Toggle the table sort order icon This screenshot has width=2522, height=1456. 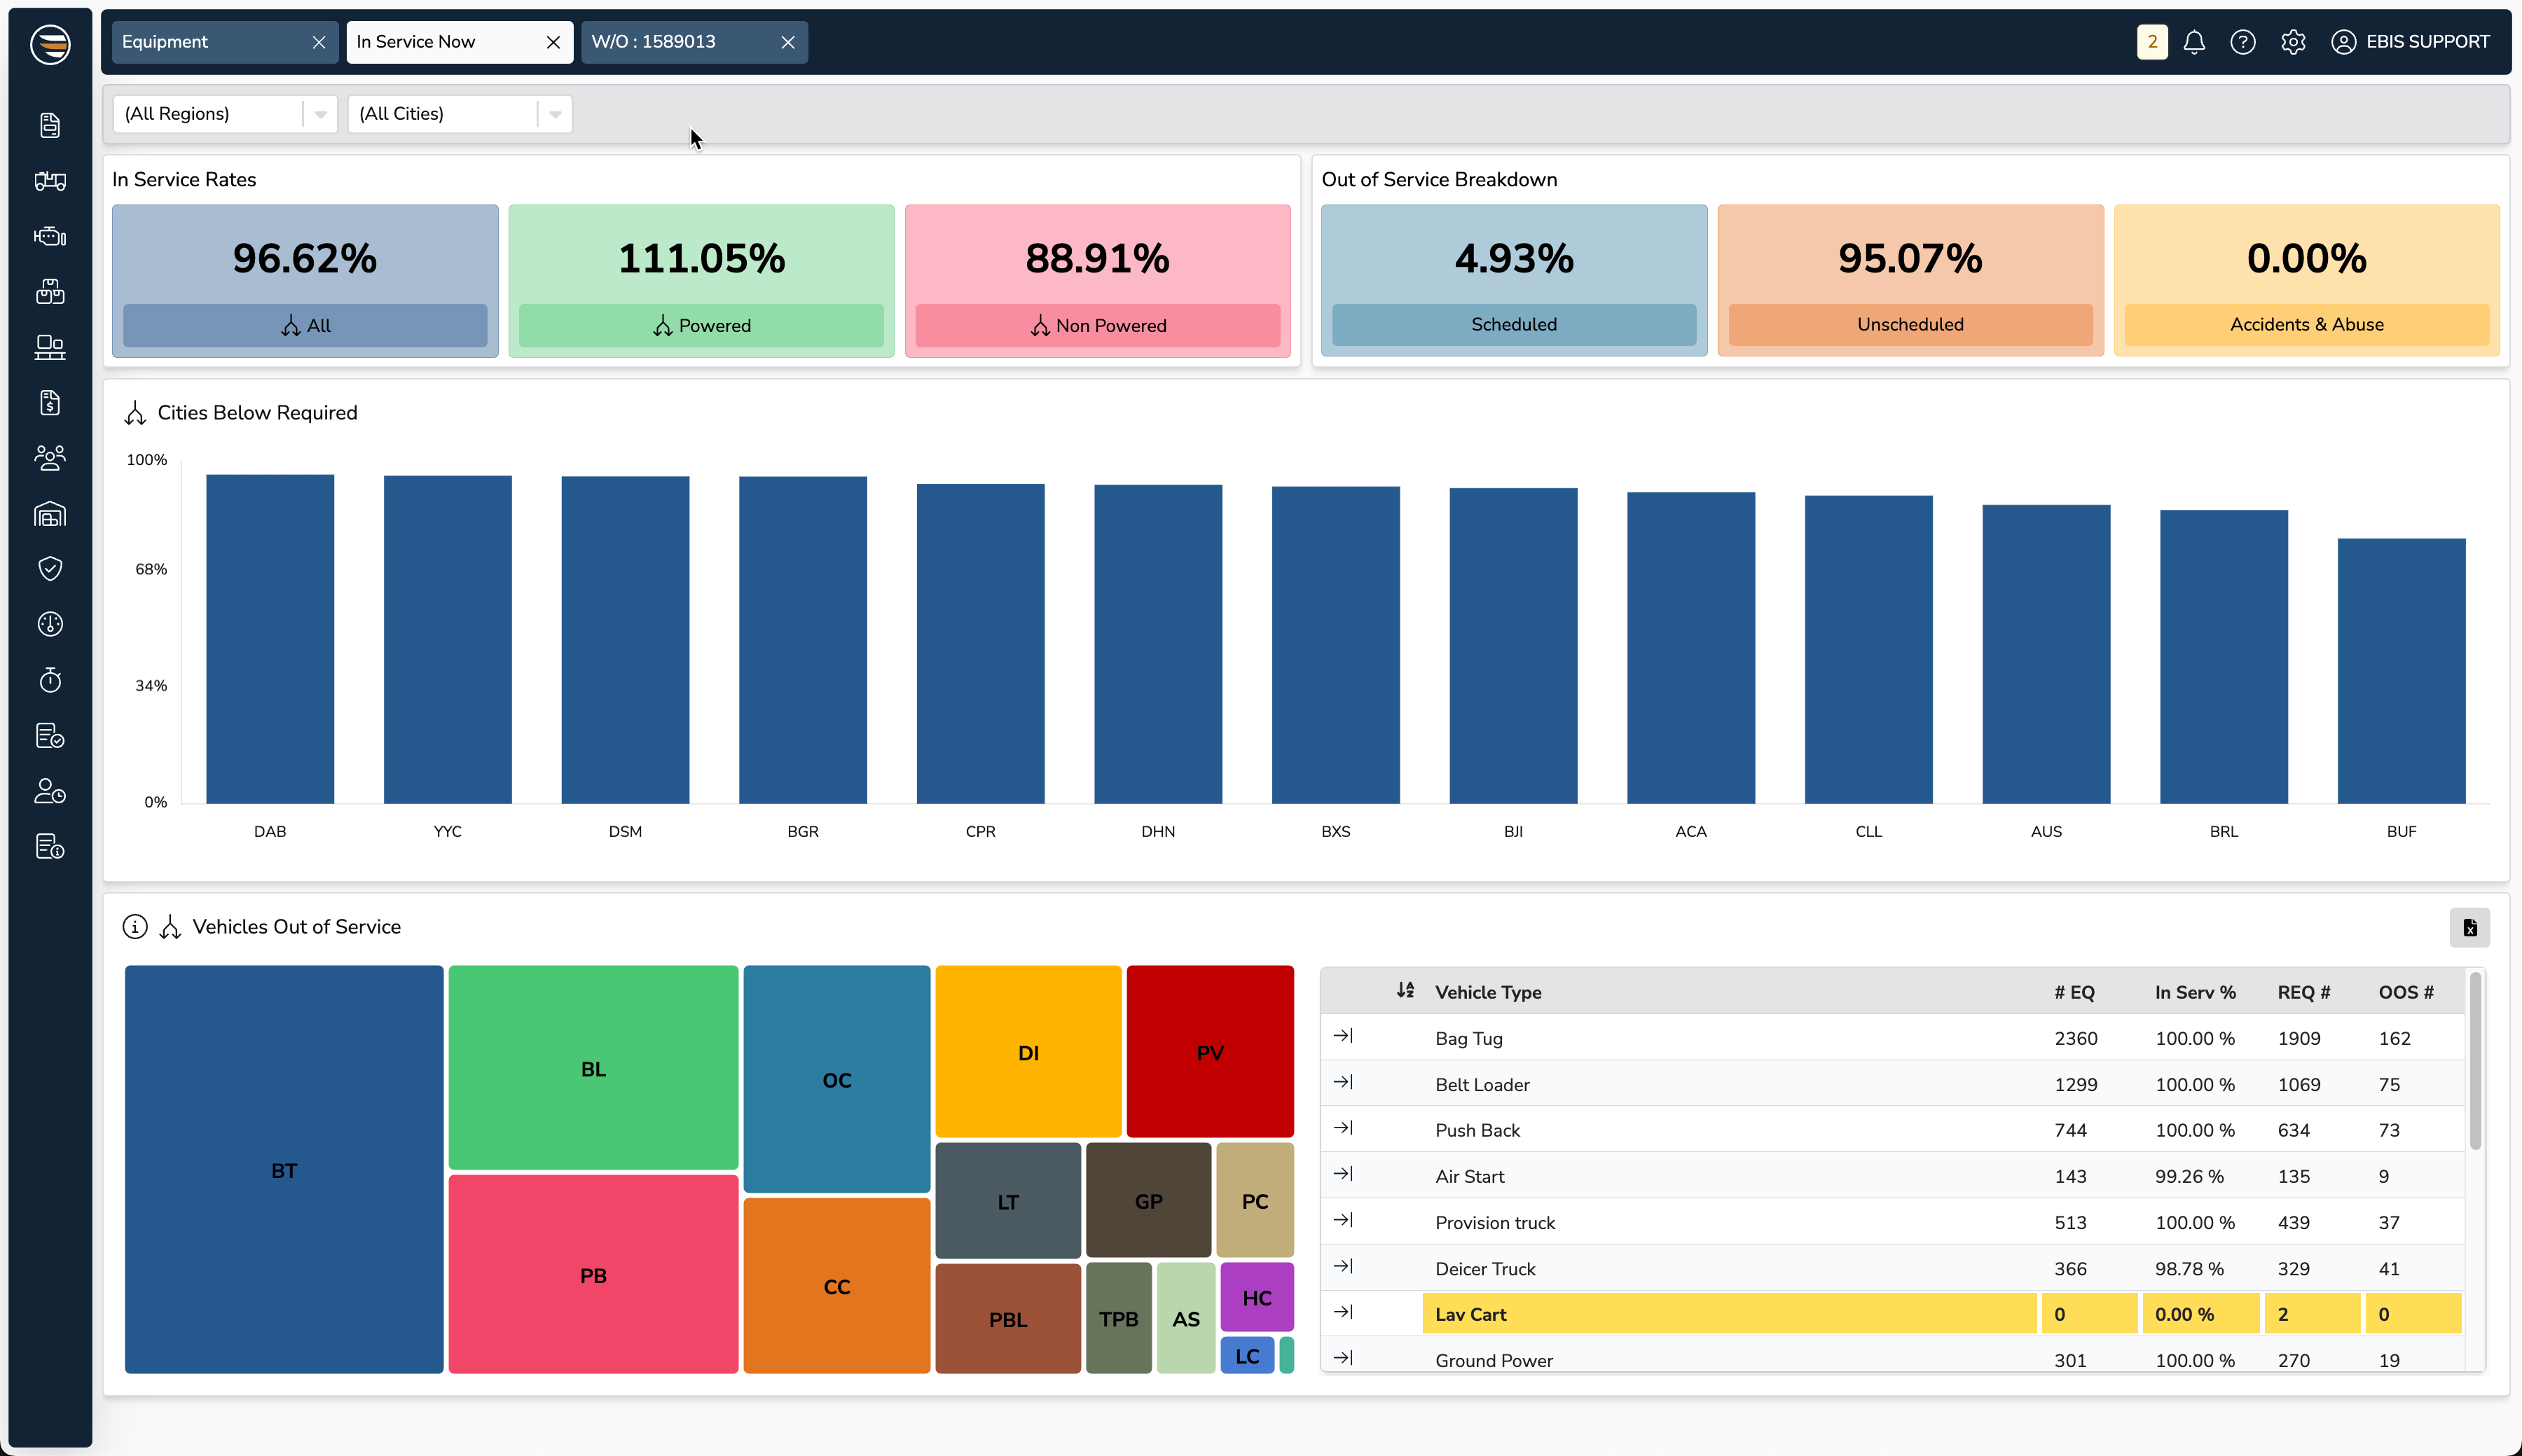[x=1405, y=990]
